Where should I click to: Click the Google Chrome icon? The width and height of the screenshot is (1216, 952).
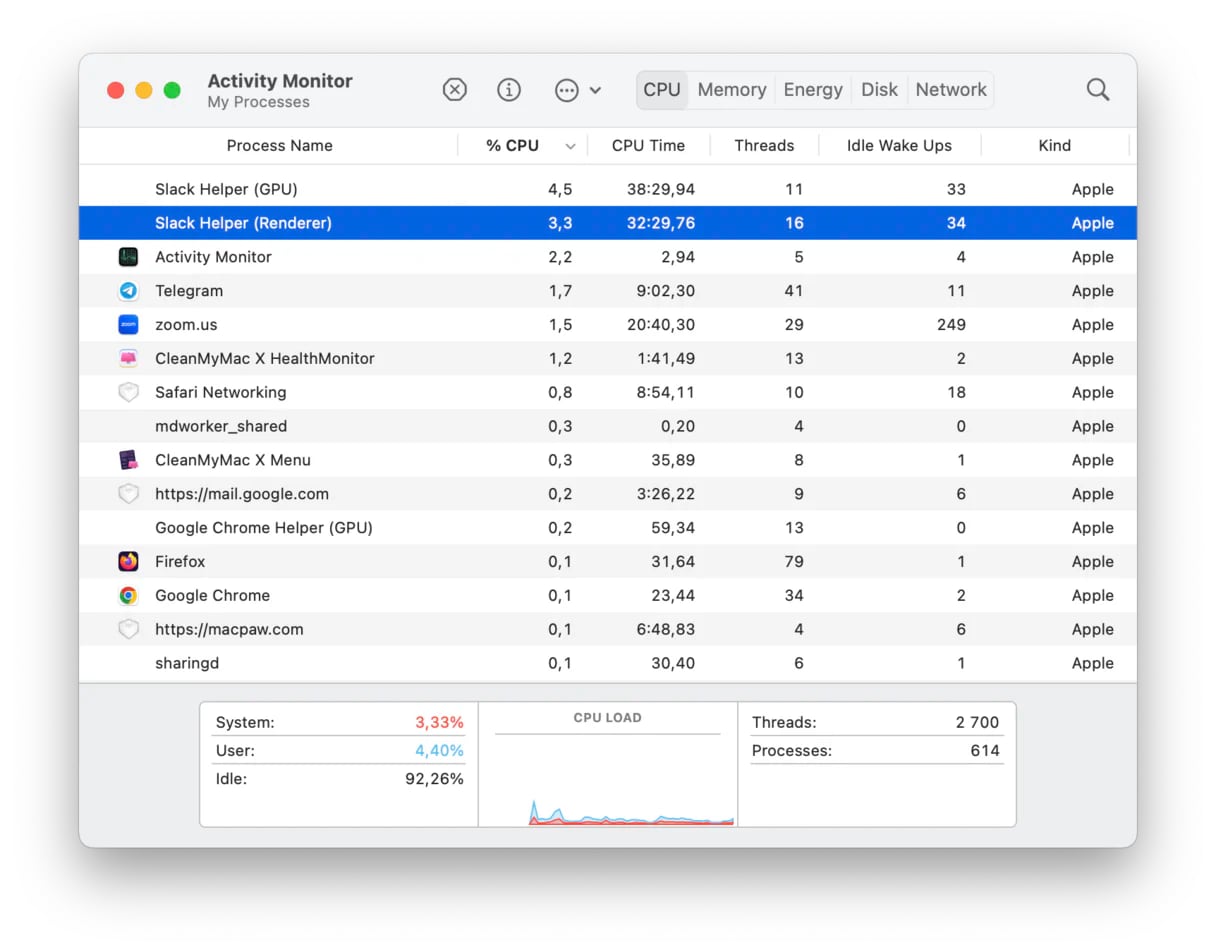[128, 596]
